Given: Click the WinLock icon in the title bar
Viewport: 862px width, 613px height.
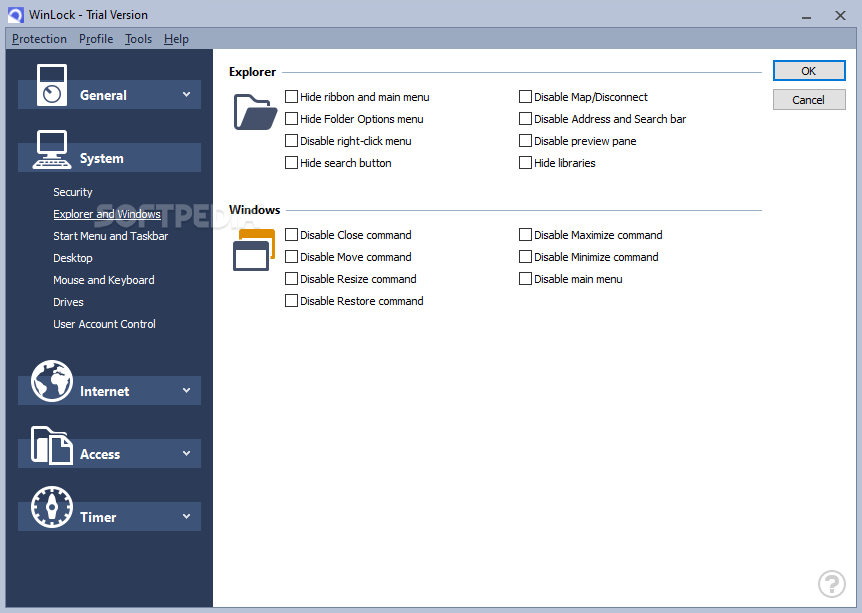Looking at the screenshot, I should pyautogui.click(x=13, y=14).
